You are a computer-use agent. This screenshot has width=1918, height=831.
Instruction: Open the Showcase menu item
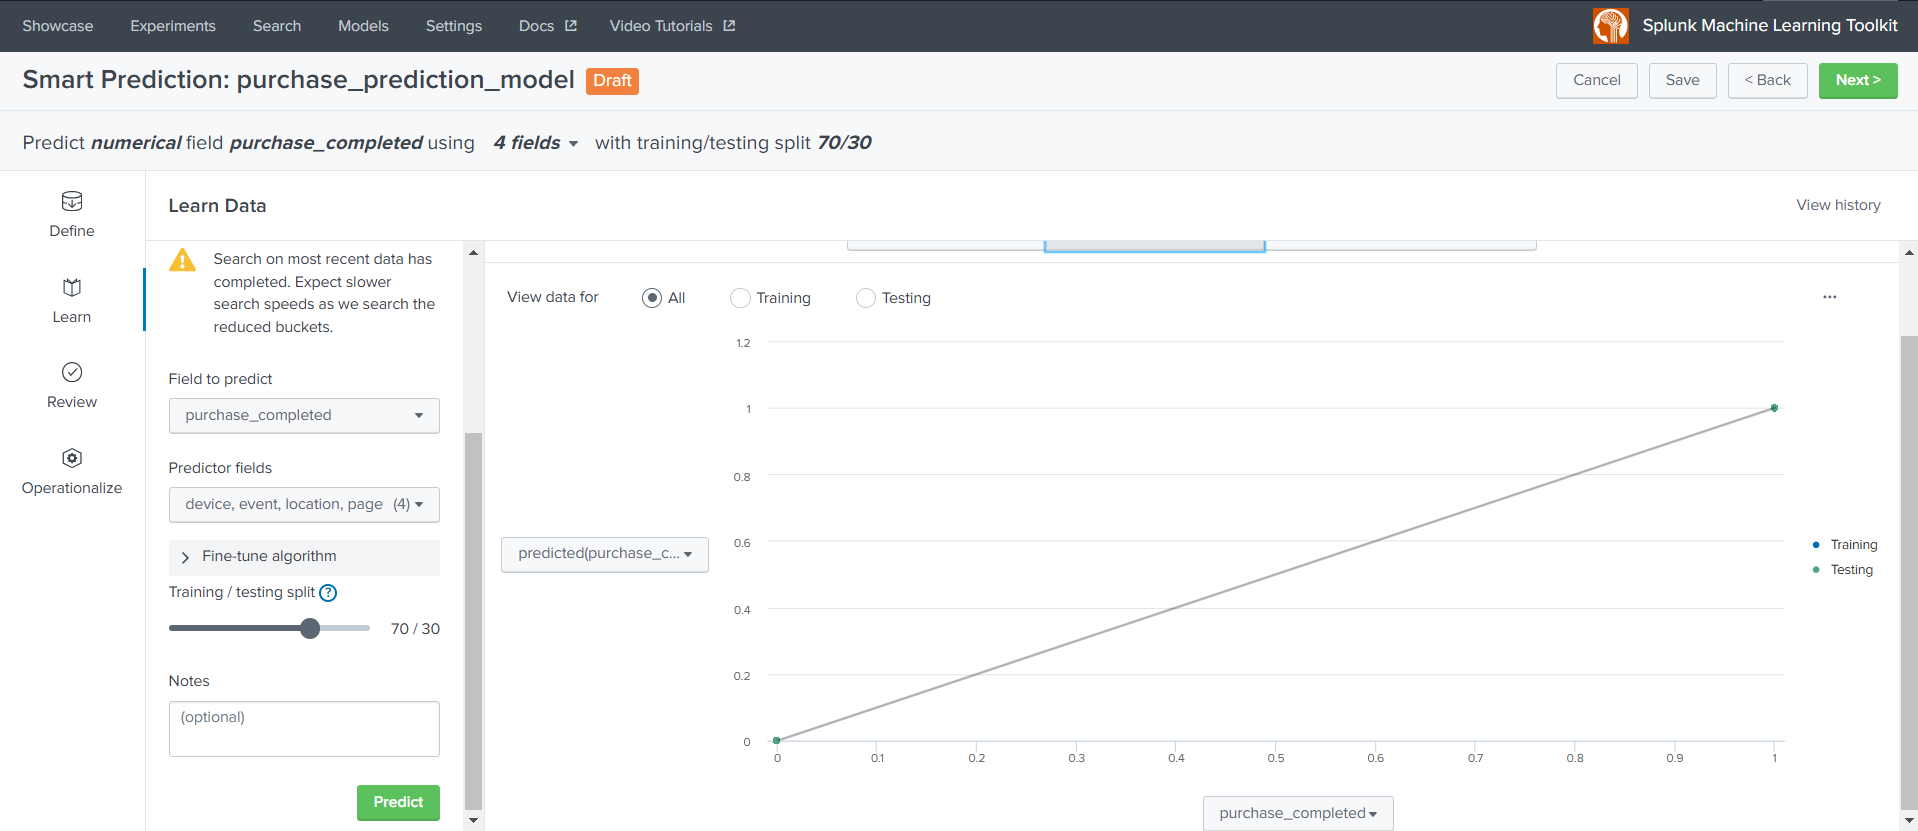coord(58,26)
